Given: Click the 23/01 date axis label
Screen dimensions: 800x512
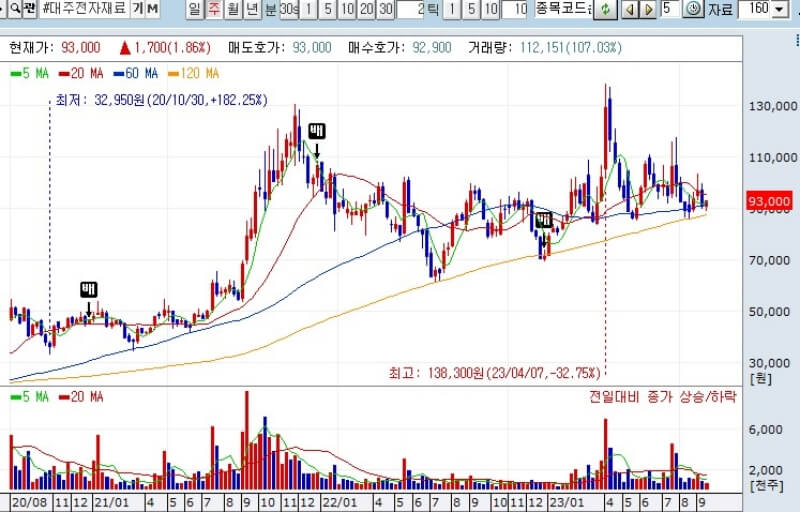Looking at the screenshot, I should (x=567, y=502).
